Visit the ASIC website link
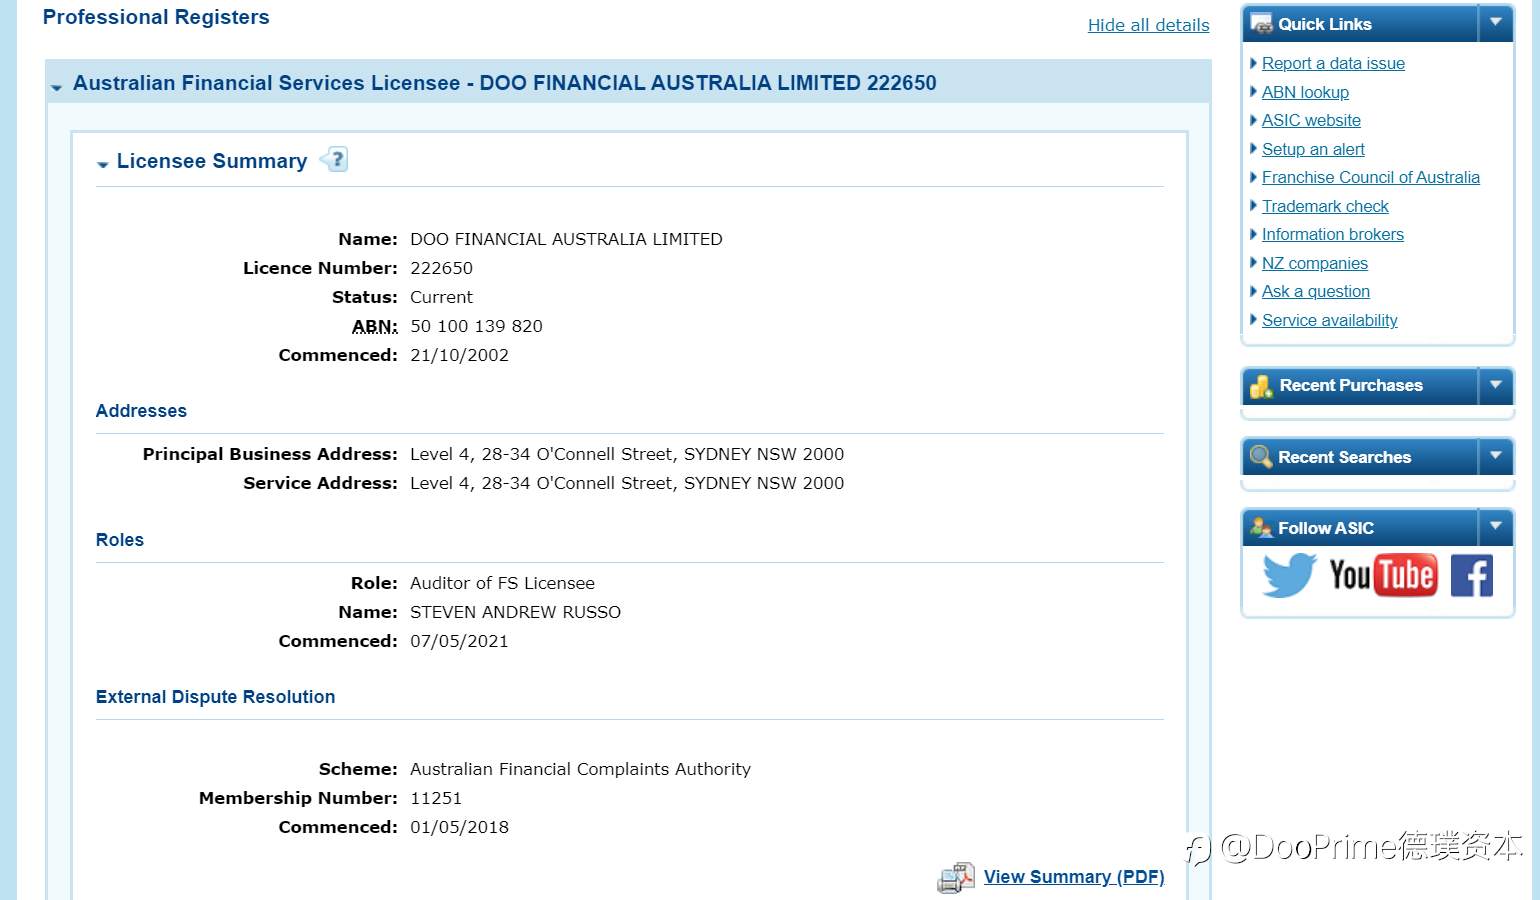The width and height of the screenshot is (1540, 900). [x=1311, y=120]
